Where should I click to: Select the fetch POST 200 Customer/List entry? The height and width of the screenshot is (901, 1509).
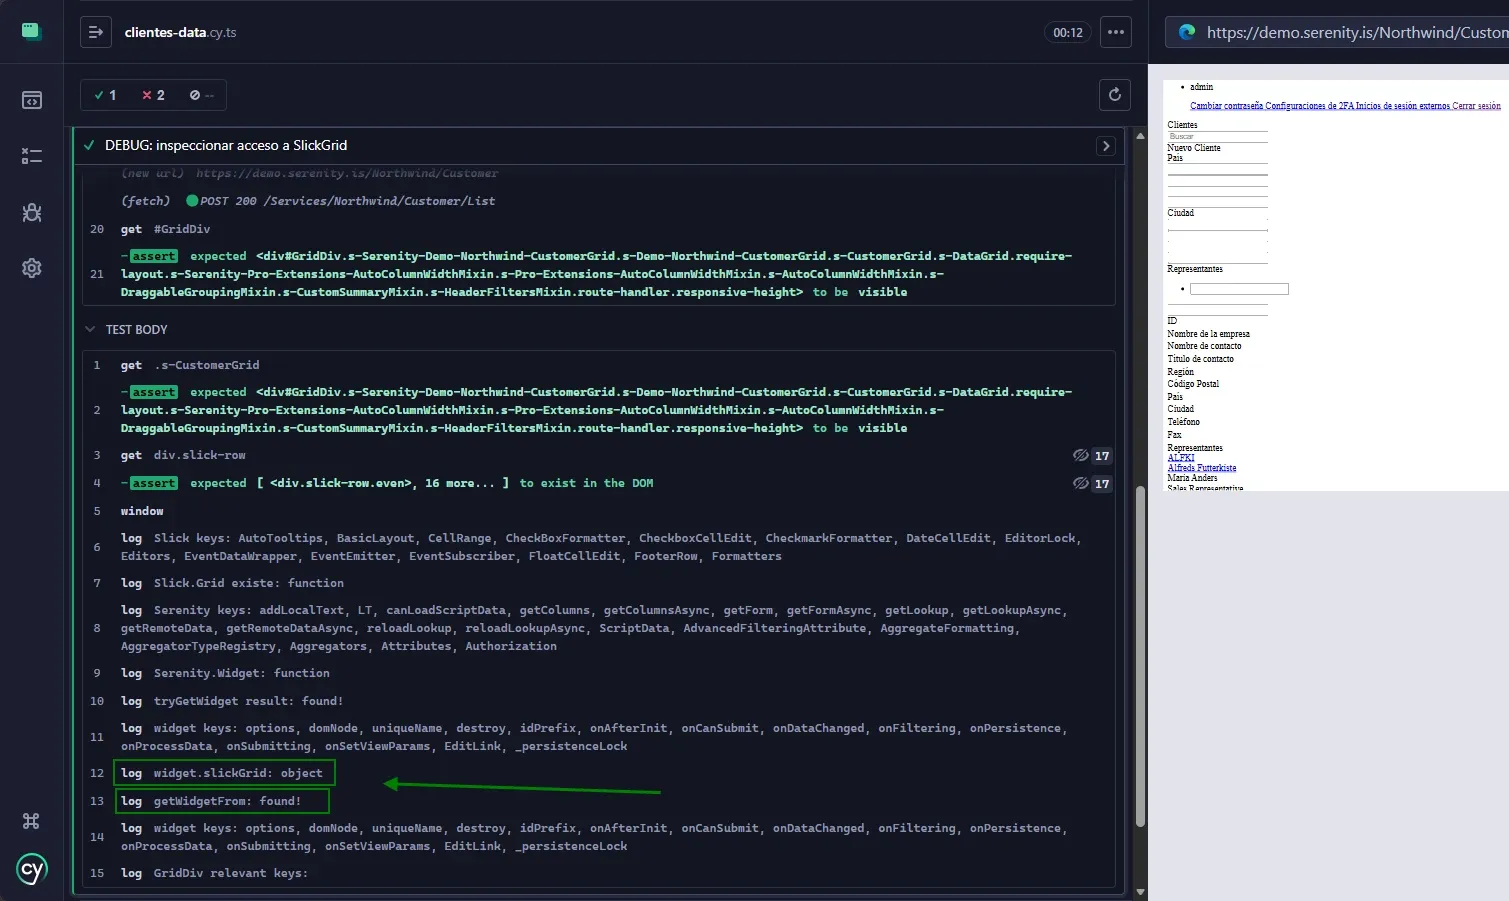[599, 201]
